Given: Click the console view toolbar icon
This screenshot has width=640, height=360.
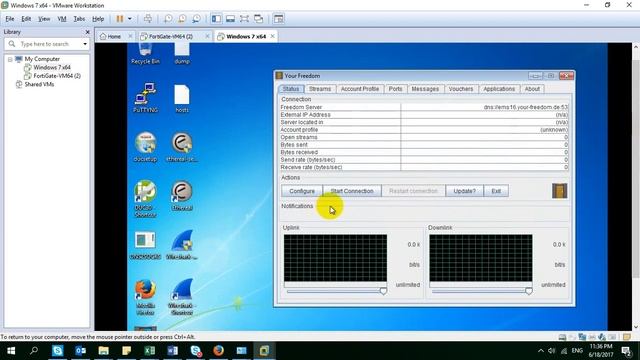Looking at the screenshot, I should pos(278,19).
